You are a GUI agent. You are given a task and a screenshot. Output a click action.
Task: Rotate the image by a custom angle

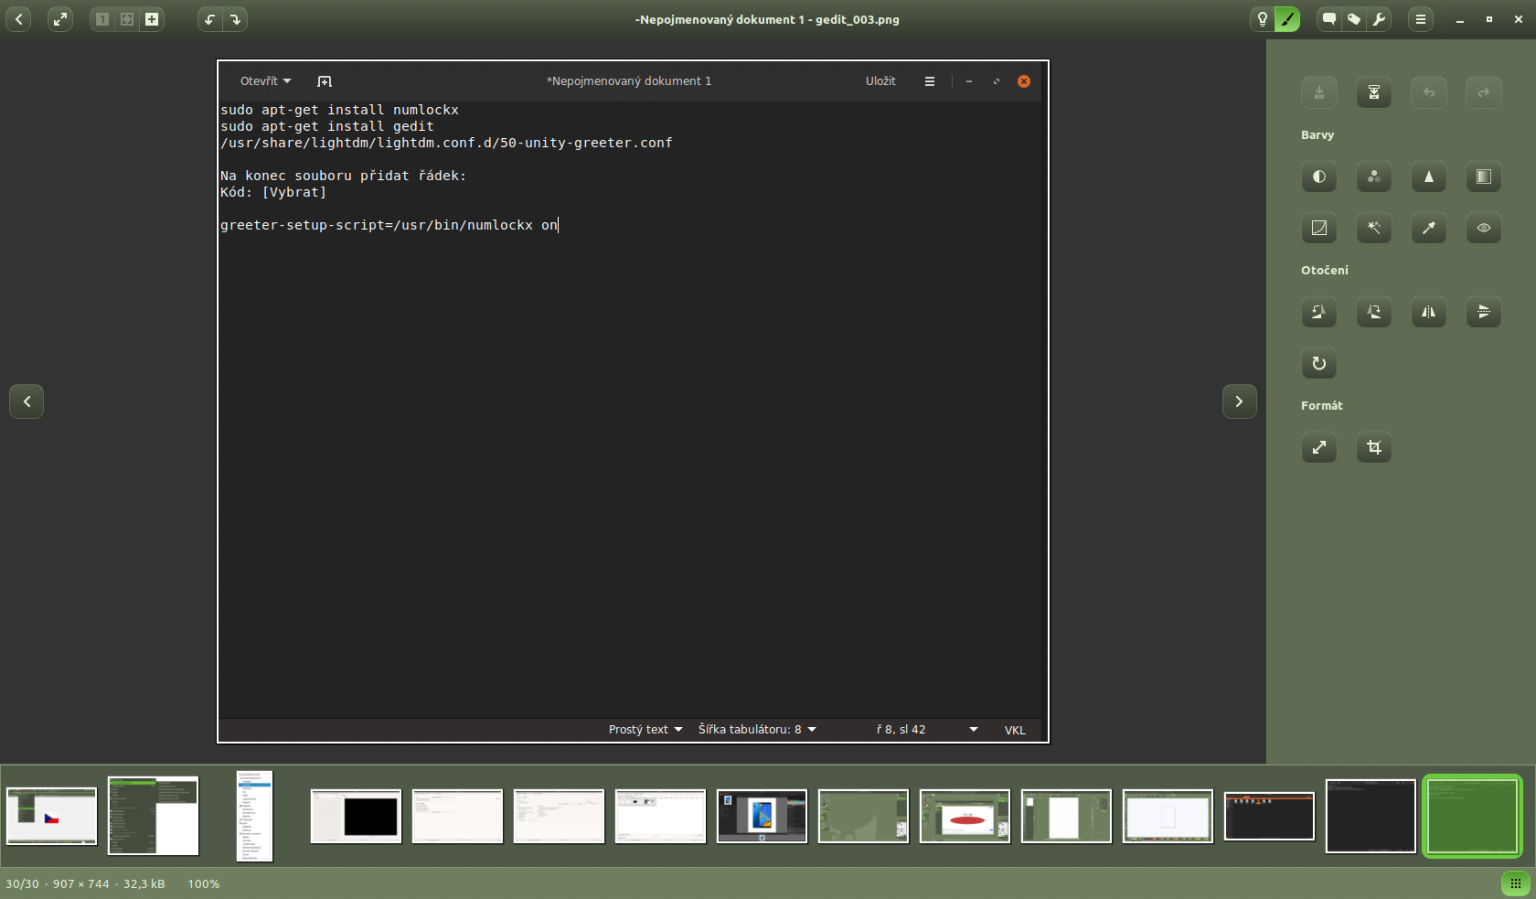(1319, 363)
